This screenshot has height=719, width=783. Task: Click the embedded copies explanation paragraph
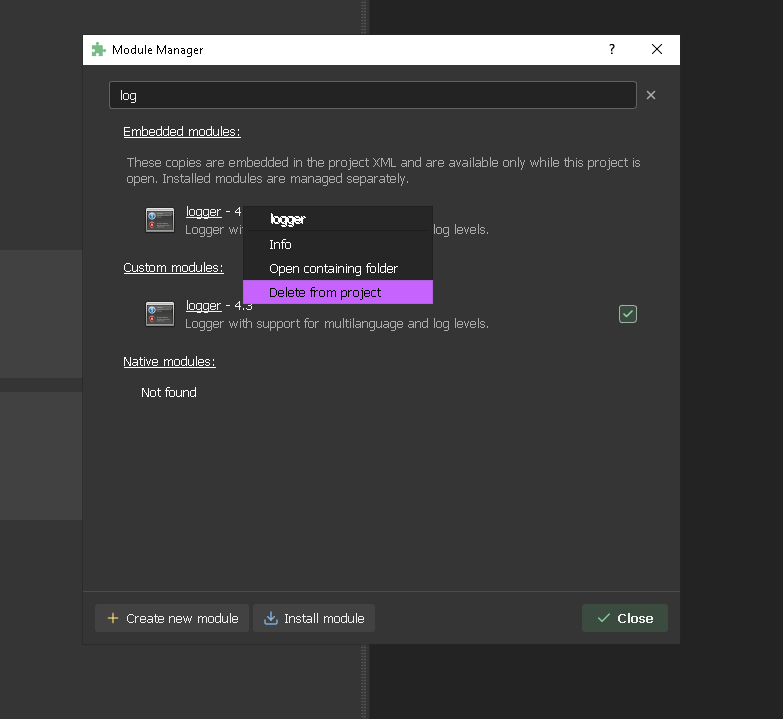point(383,170)
